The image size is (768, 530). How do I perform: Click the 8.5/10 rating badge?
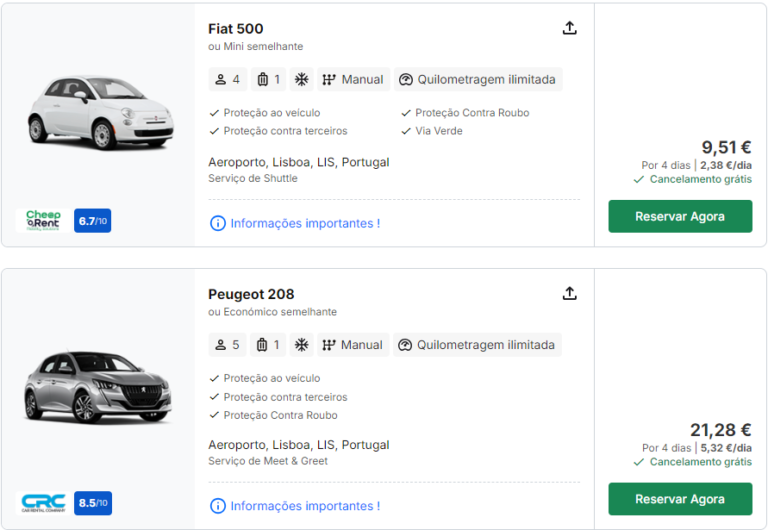pos(92,503)
